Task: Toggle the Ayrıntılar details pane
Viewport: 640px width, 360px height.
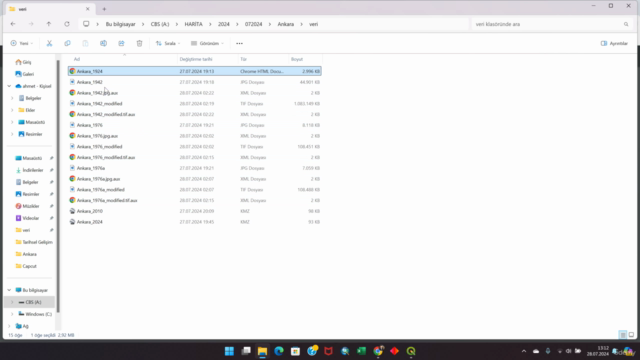Action: pos(614,43)
